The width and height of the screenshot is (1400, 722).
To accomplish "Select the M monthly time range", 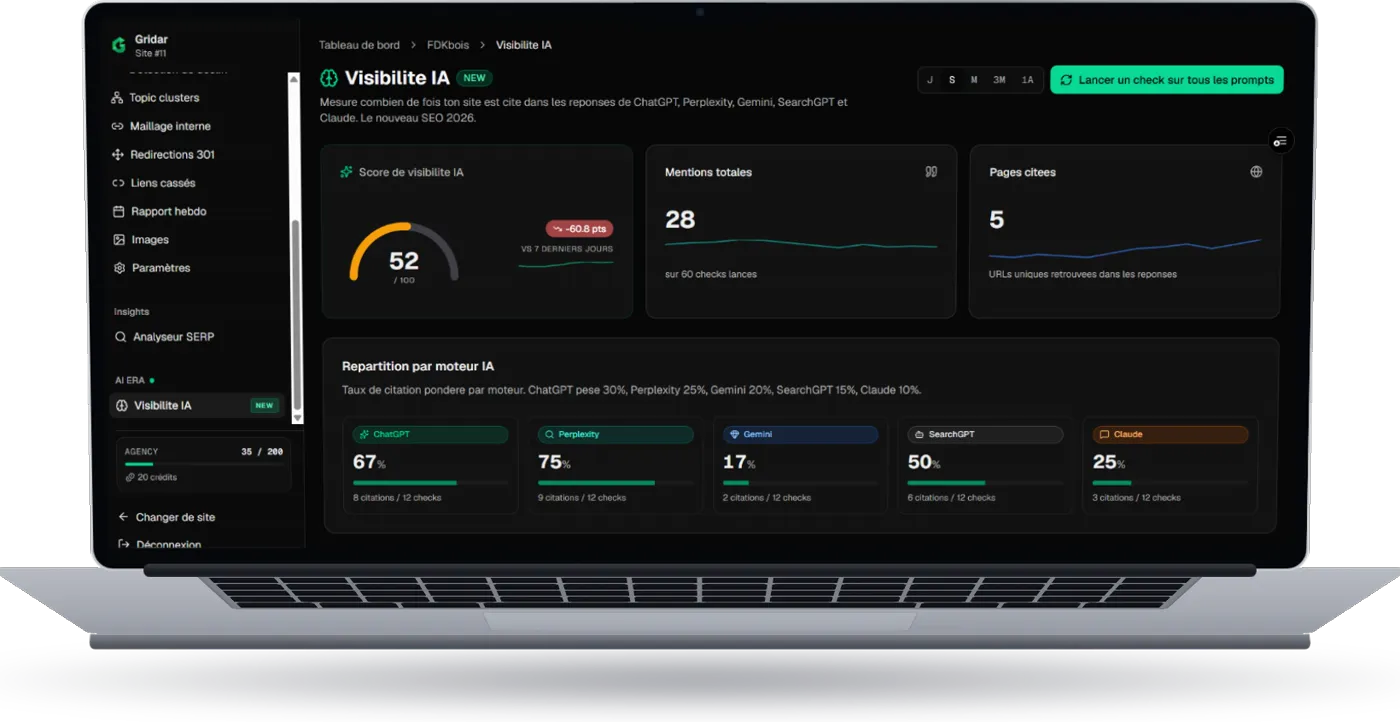I will [x=974, y=80].
